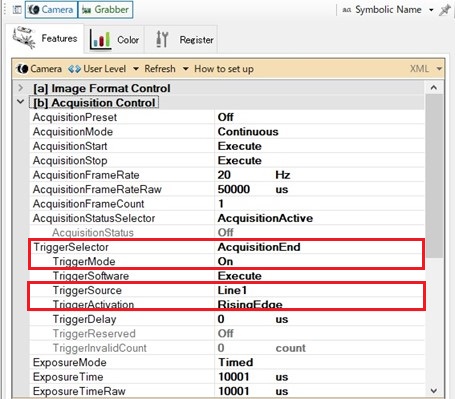Click the scrollbar up arrow

coord(434,88)
